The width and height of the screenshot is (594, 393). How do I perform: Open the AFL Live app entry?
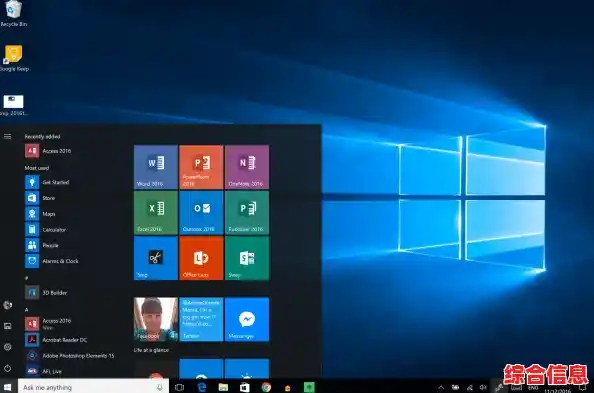(x=44, y=371)
